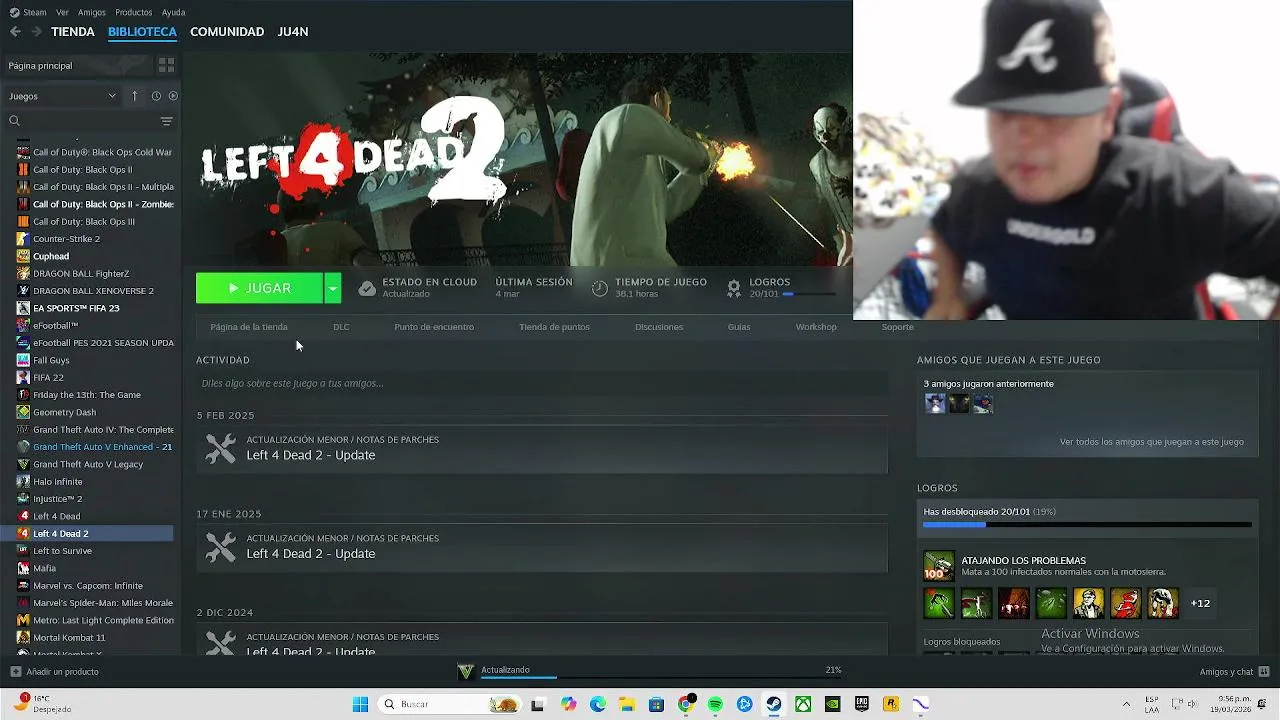Click the achievements progress bar
Screen dimensions: 1280x720
pyautogui.click(x=1087, y=524)
